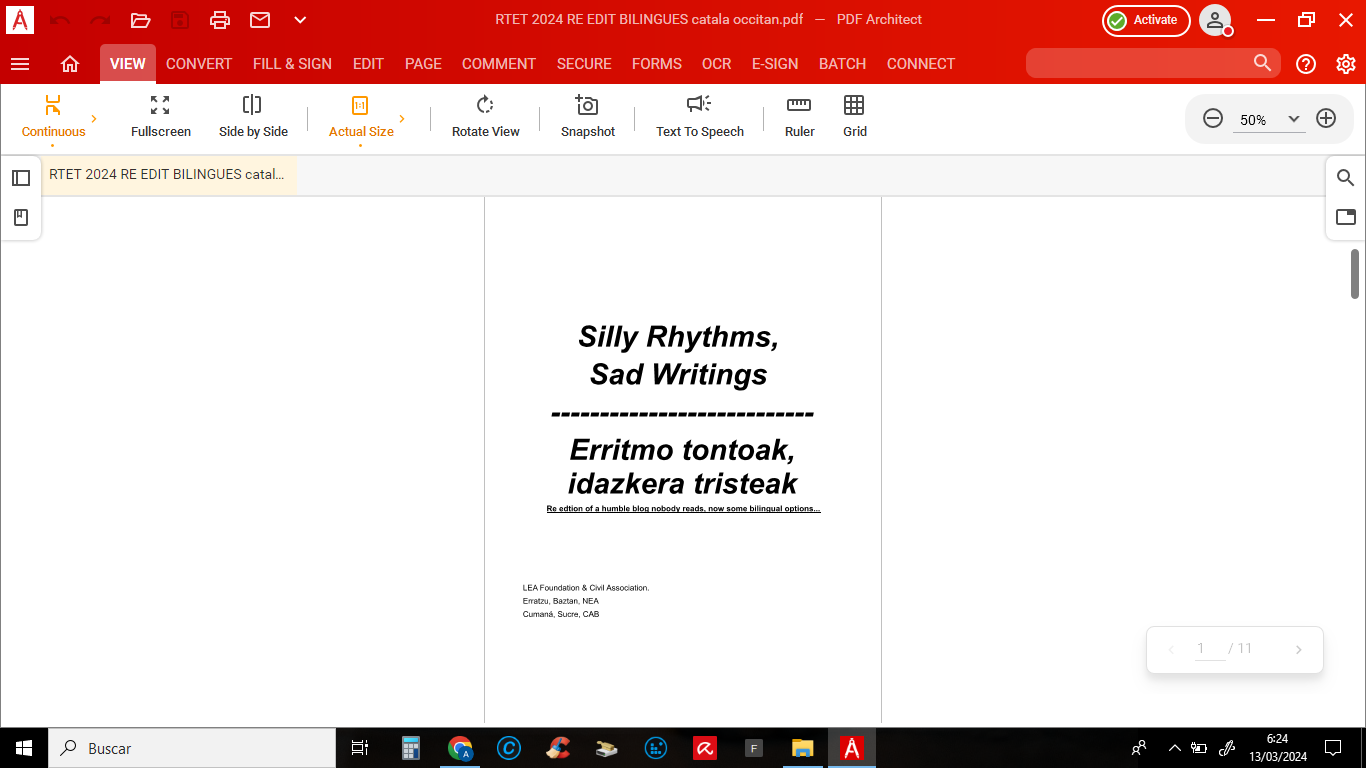Toggle the Ruler display
The height and width of the screenshot is (768, 1366).
click(799, 118)
